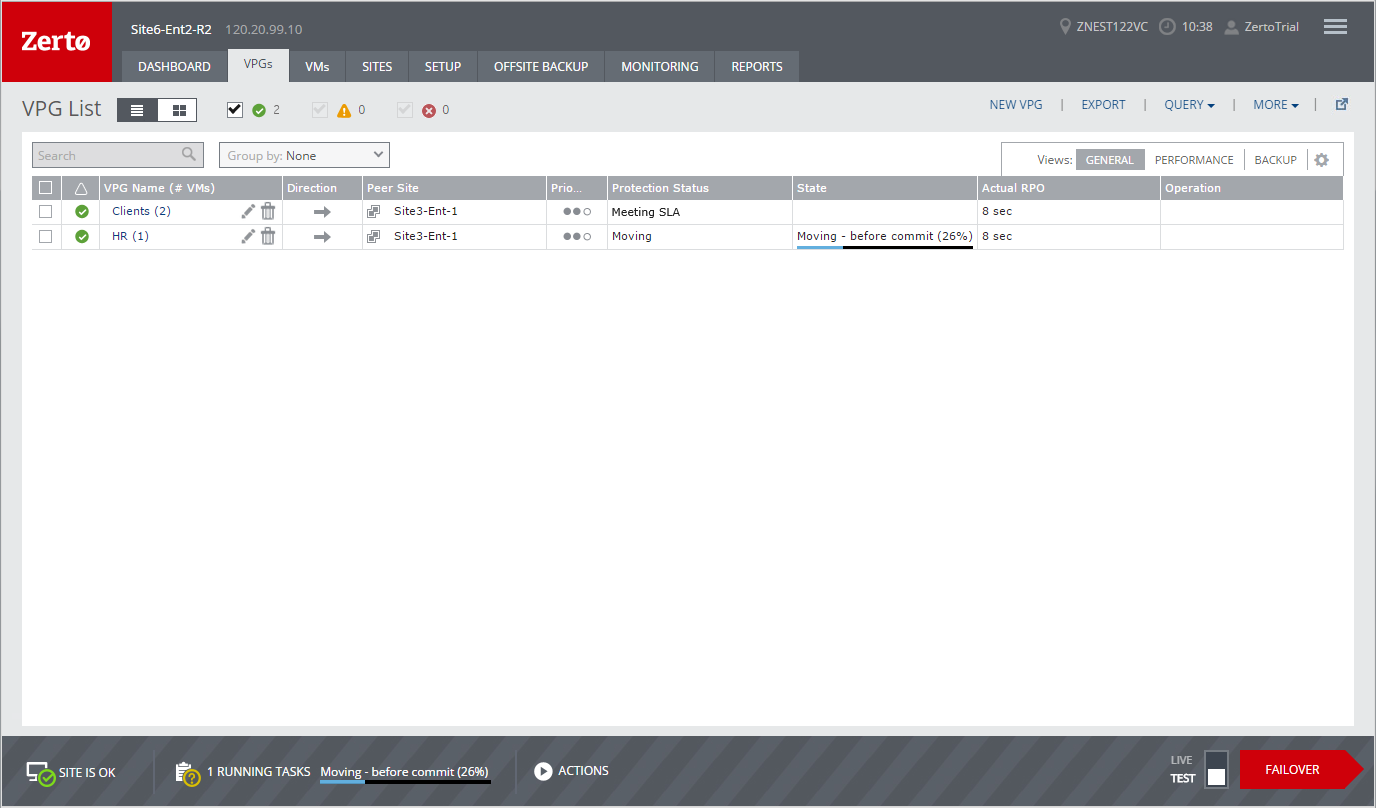This screenshot has height=808, width=1376.
Task: Check the HR row checkbox
Action: [45, 236]
